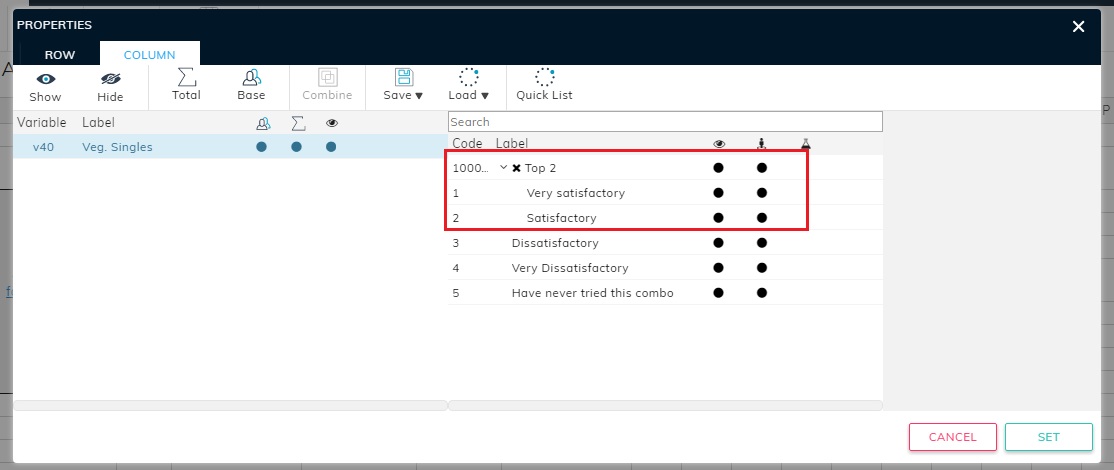
Task: Click the person header icon in code list
Action: pyautogui.click(x=762, y=144)
